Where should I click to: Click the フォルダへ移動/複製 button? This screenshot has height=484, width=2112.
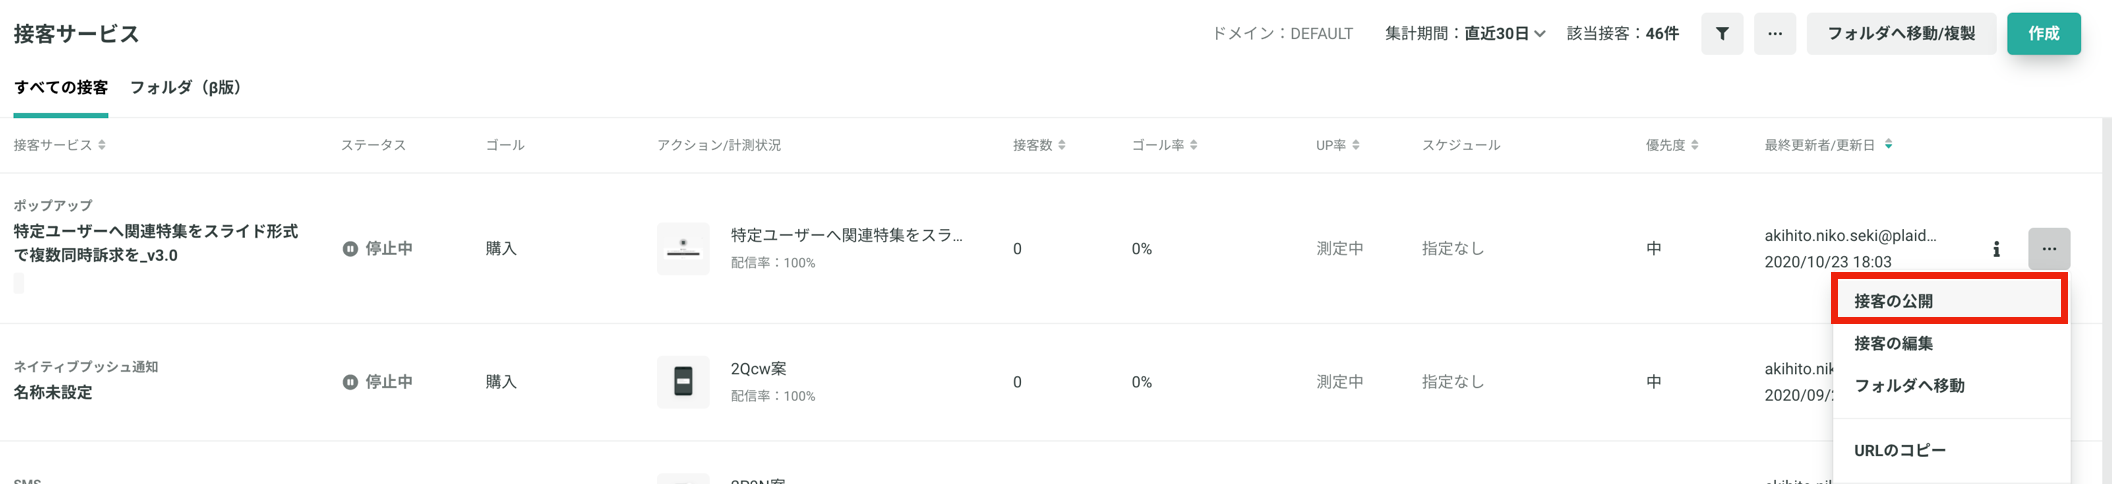pyautogui.click(x=1900, y=34)
